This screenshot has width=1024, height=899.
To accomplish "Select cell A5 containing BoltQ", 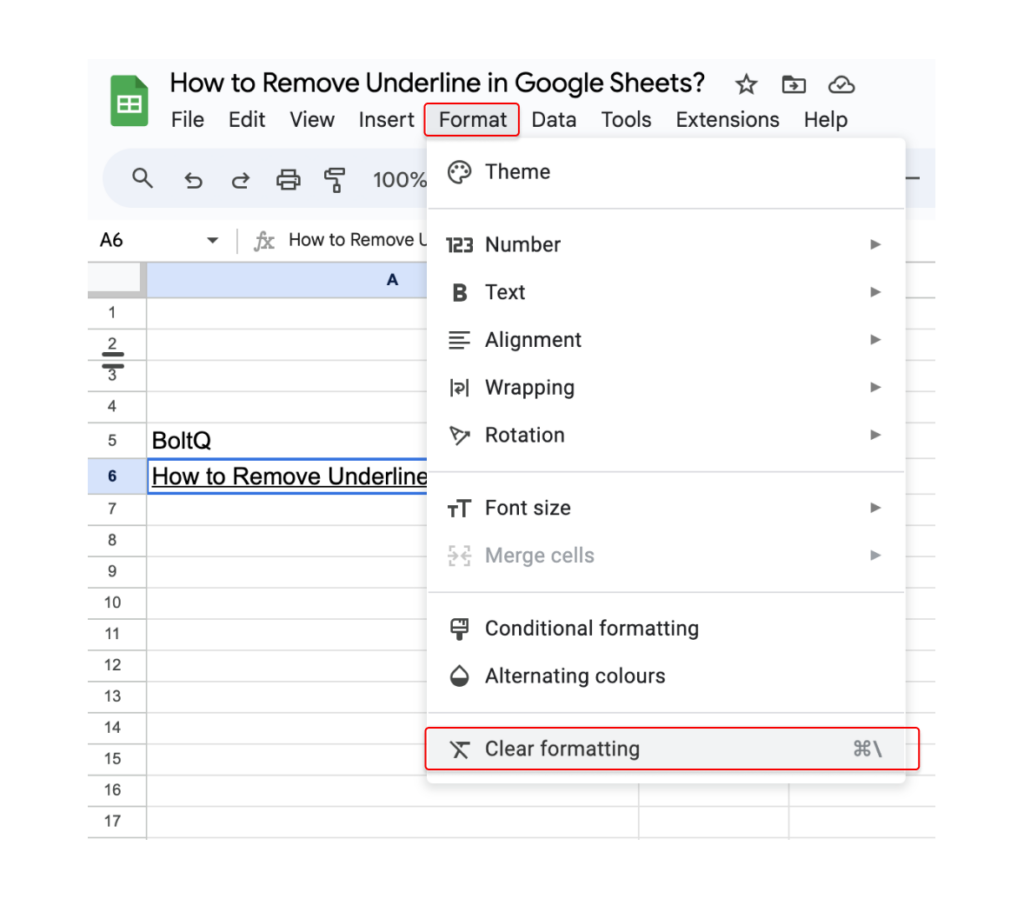I will [x=250, y=440].
